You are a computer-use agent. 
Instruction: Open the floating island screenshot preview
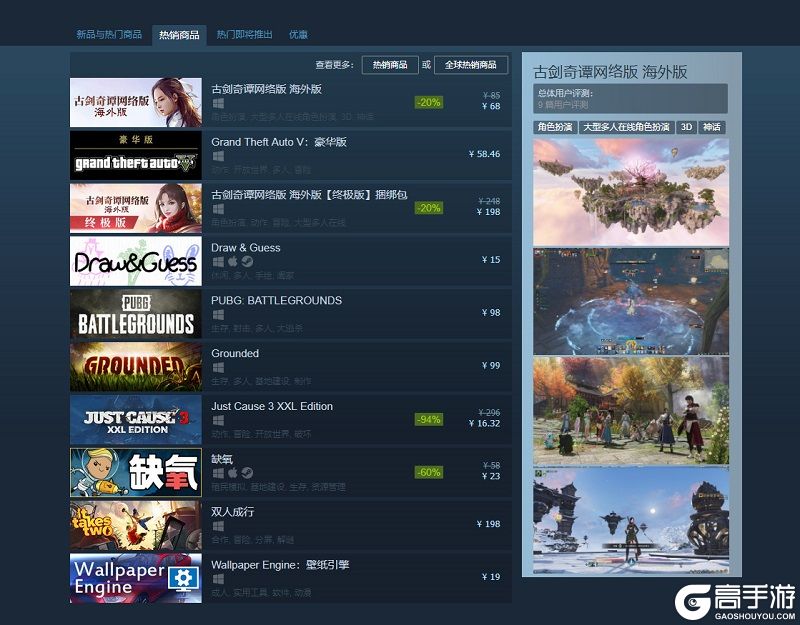click(x=631, y=192)
